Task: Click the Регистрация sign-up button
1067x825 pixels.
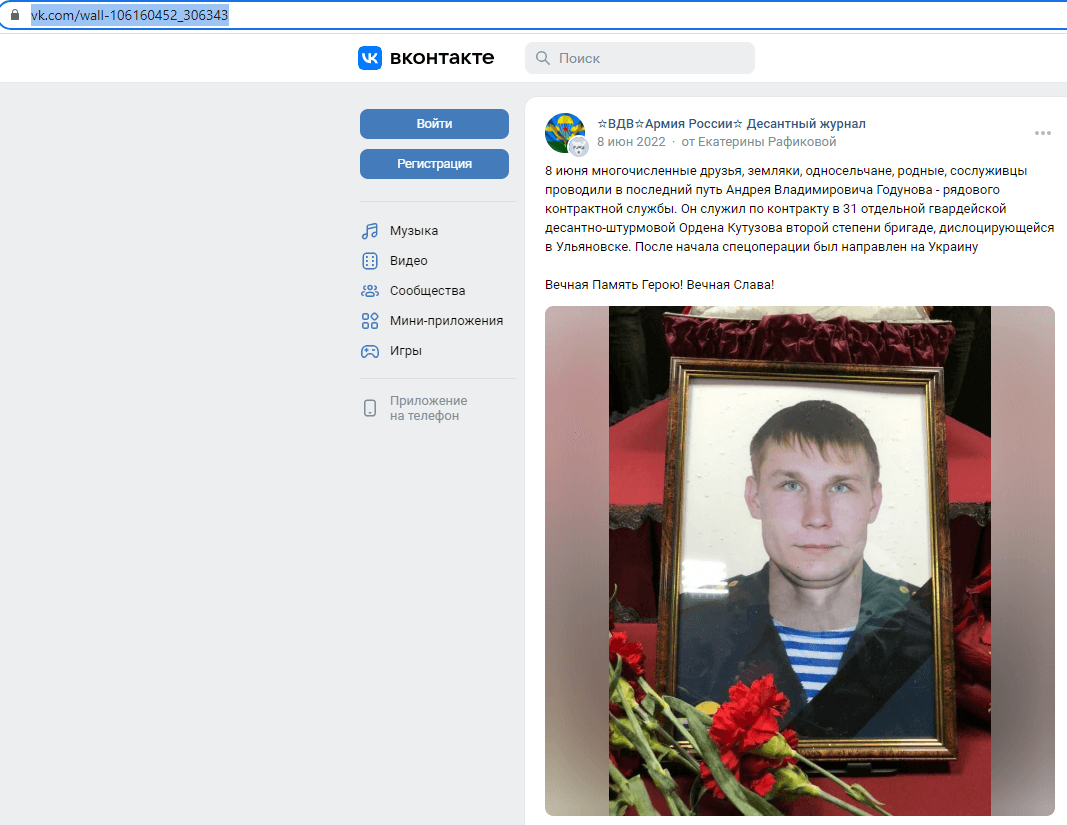Action: pyautogui.click(x=434, y=164)
